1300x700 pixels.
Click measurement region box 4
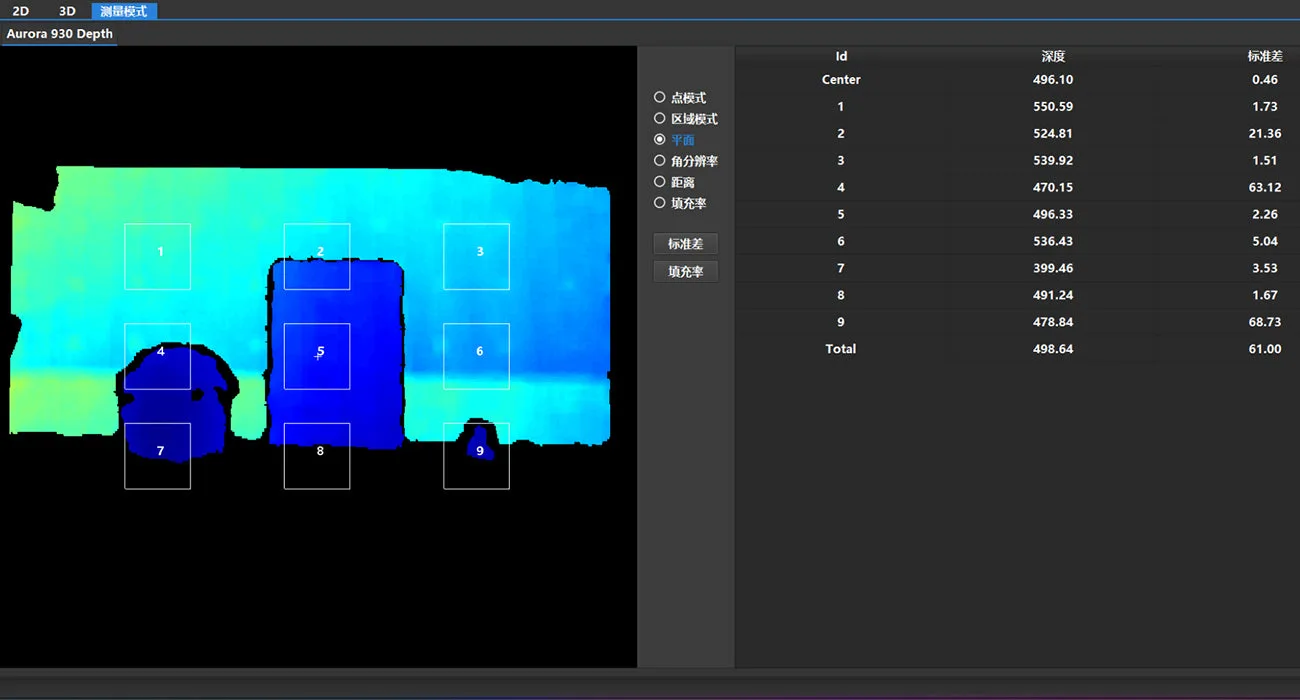click(157, 356)
